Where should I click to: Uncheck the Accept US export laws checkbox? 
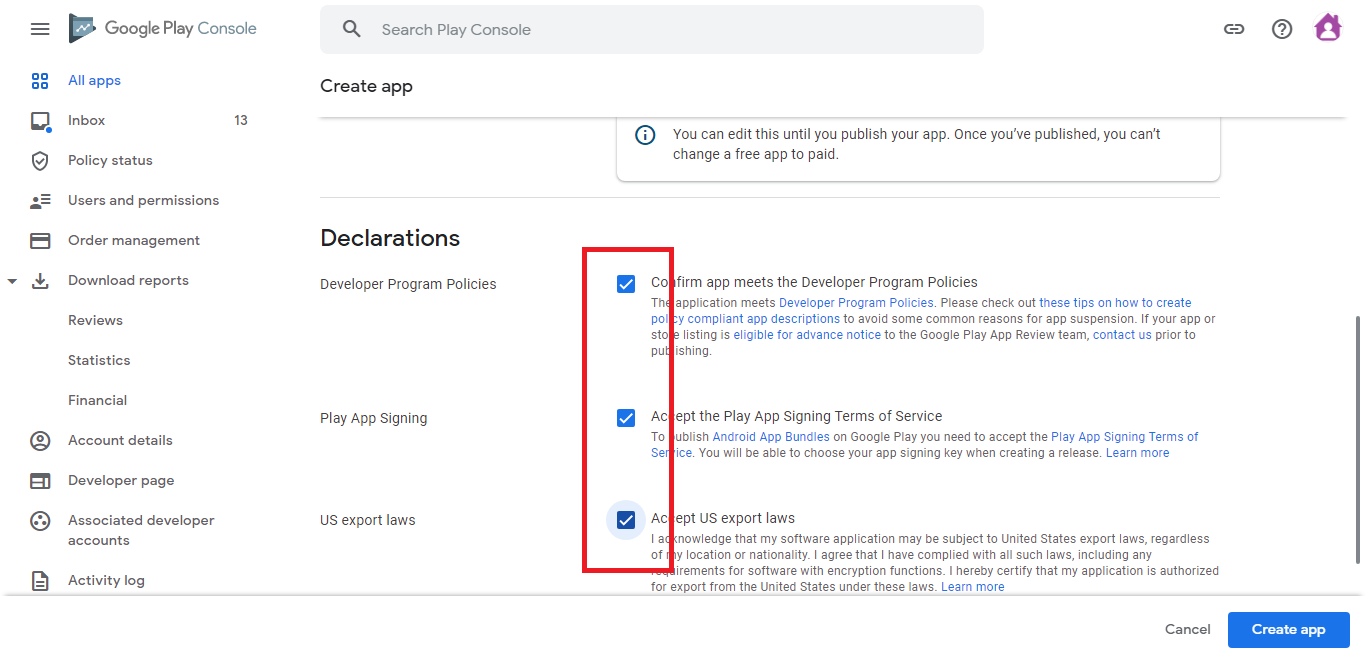click(626, 520)
